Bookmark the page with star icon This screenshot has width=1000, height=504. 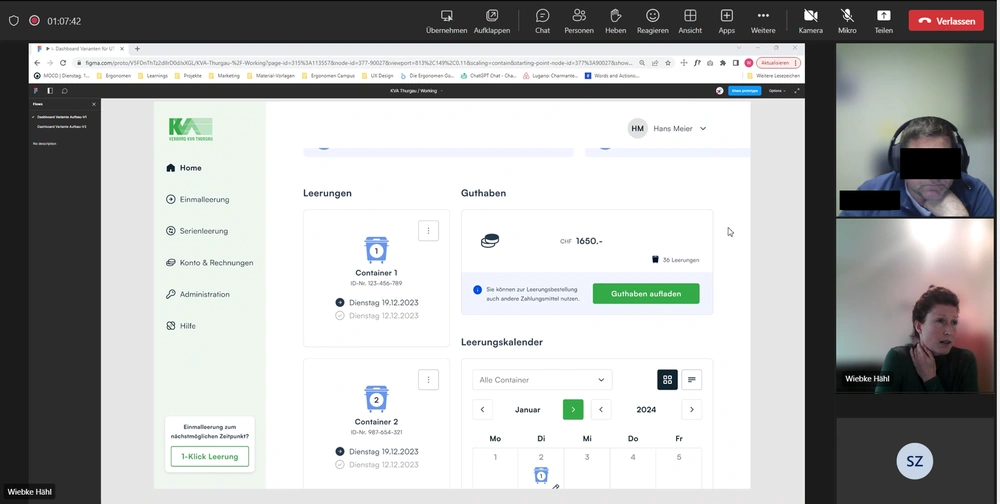668,63
